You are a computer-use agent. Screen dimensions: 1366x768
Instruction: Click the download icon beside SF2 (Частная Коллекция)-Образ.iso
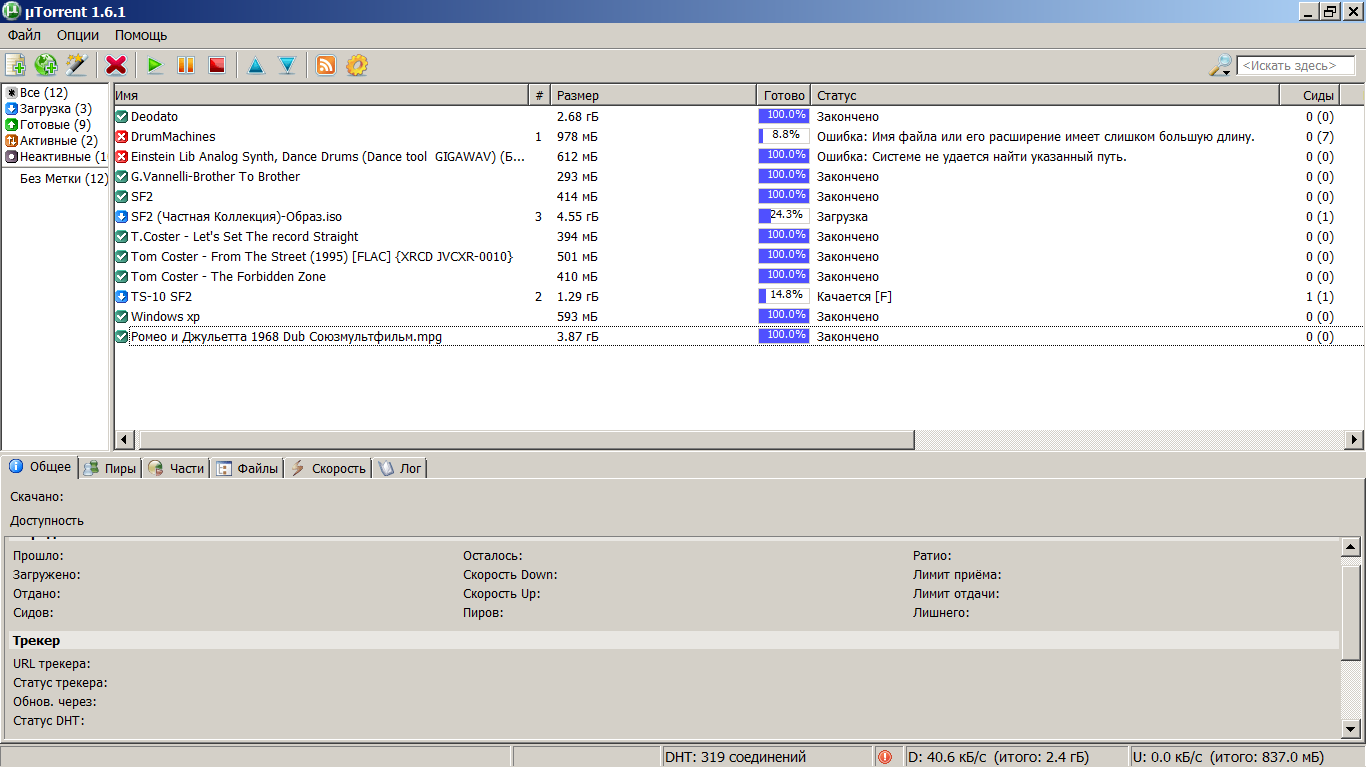pyautogui.click(x=122, y=217)
